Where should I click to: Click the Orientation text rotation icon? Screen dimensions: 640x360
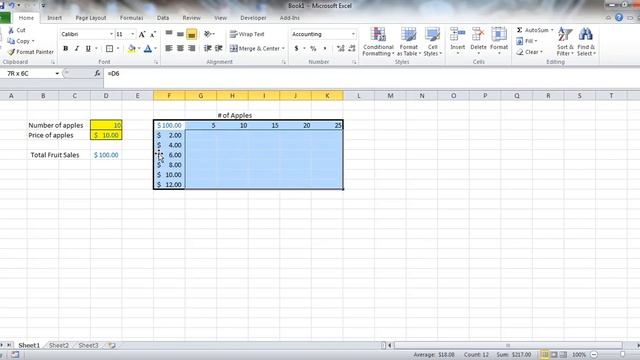pyautogui.click(x=208, y=34)
